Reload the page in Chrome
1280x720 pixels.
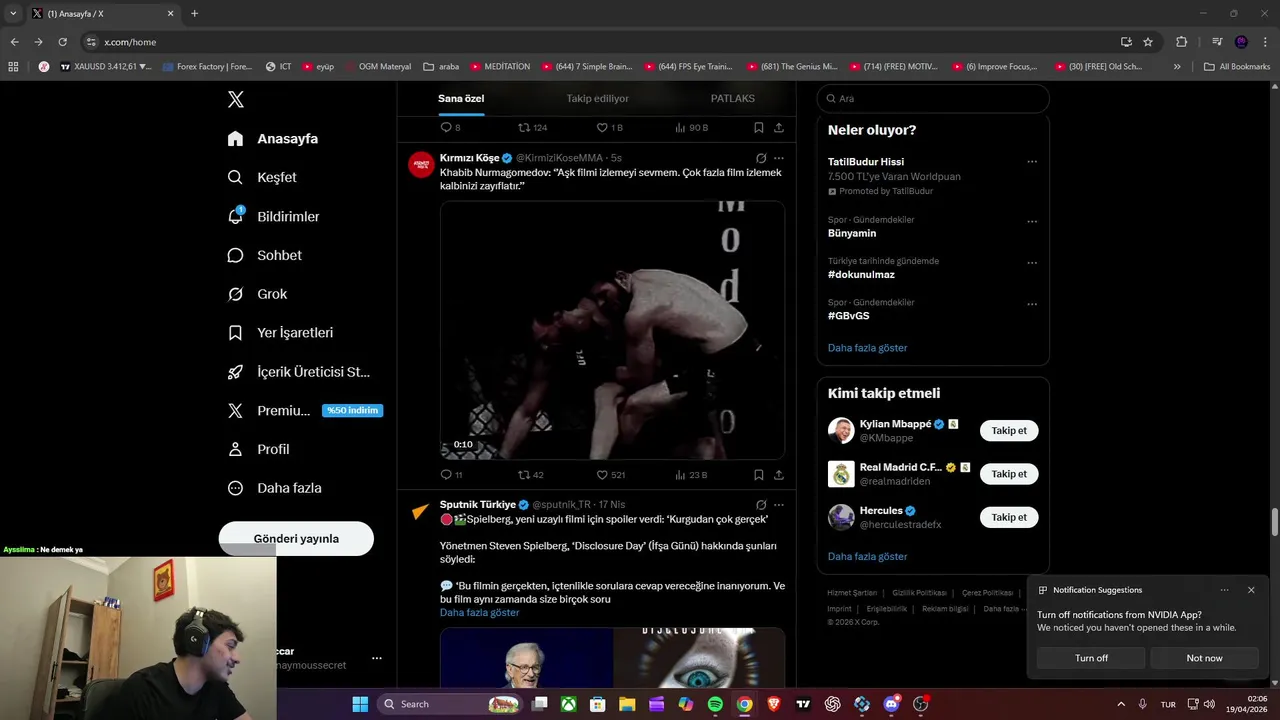(x=62, y=42)
